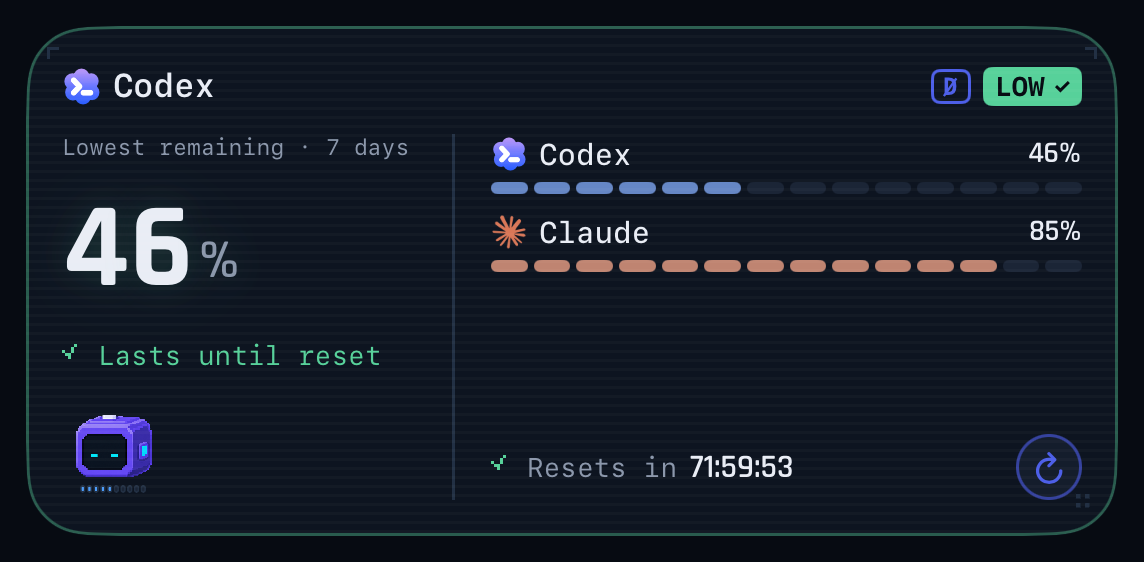Click the Codex logo in the widget header
Screen dimensions: 1144x562
click(x=82, y=86)
